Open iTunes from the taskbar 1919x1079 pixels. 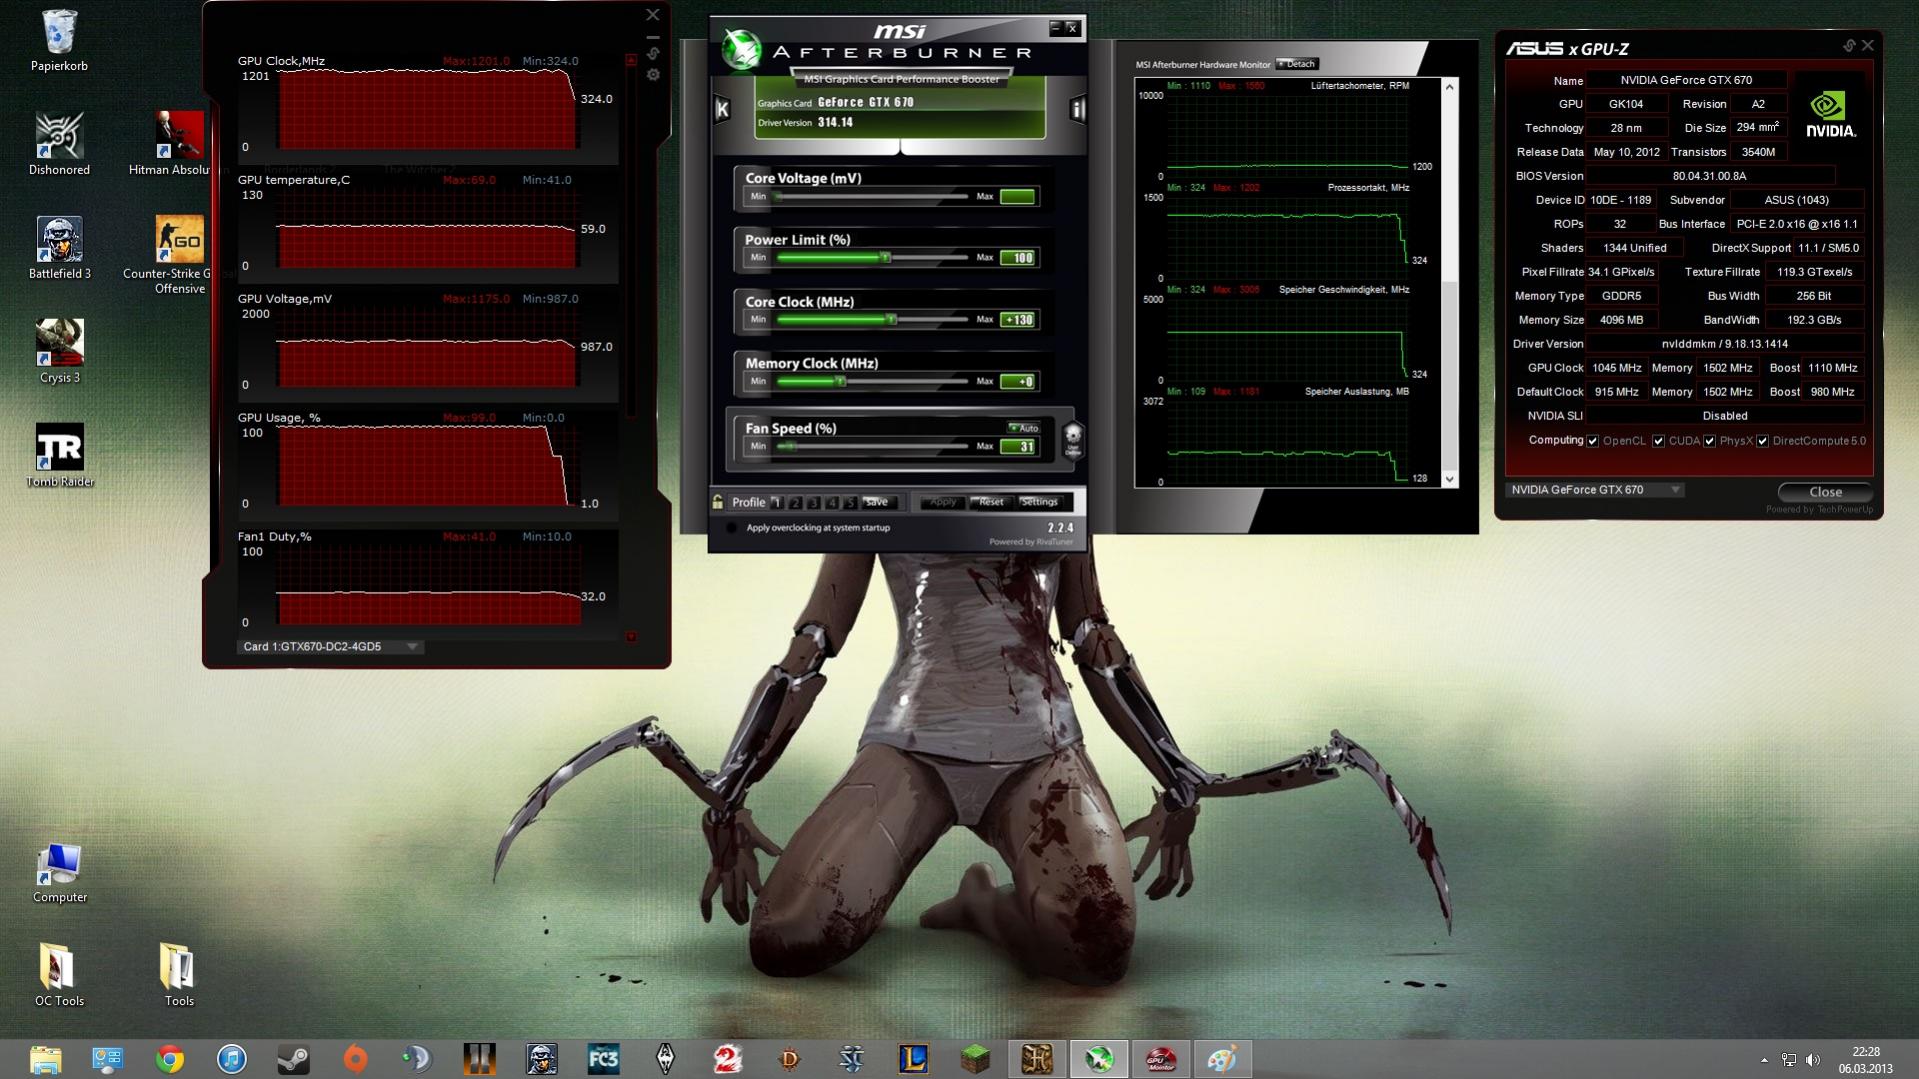(231, 1059)
